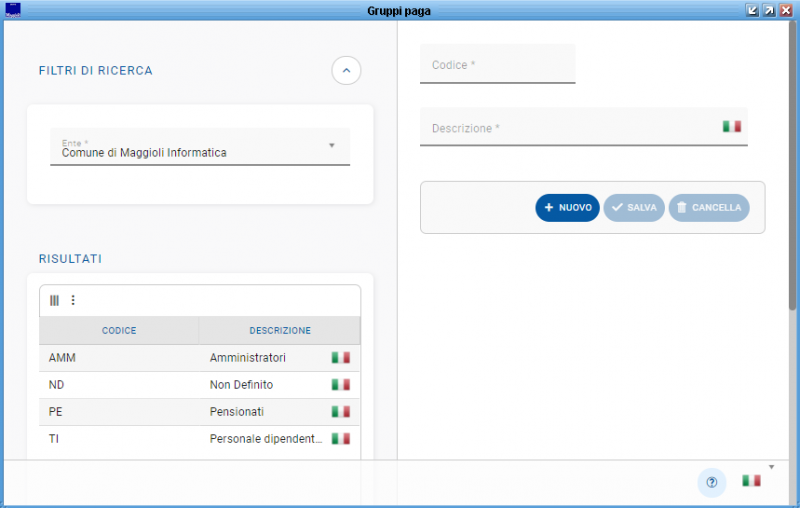This screenshot has height=508, width=800.
Task: Click the Italian flag beside Non Definito
Action: tap(341, 384)
